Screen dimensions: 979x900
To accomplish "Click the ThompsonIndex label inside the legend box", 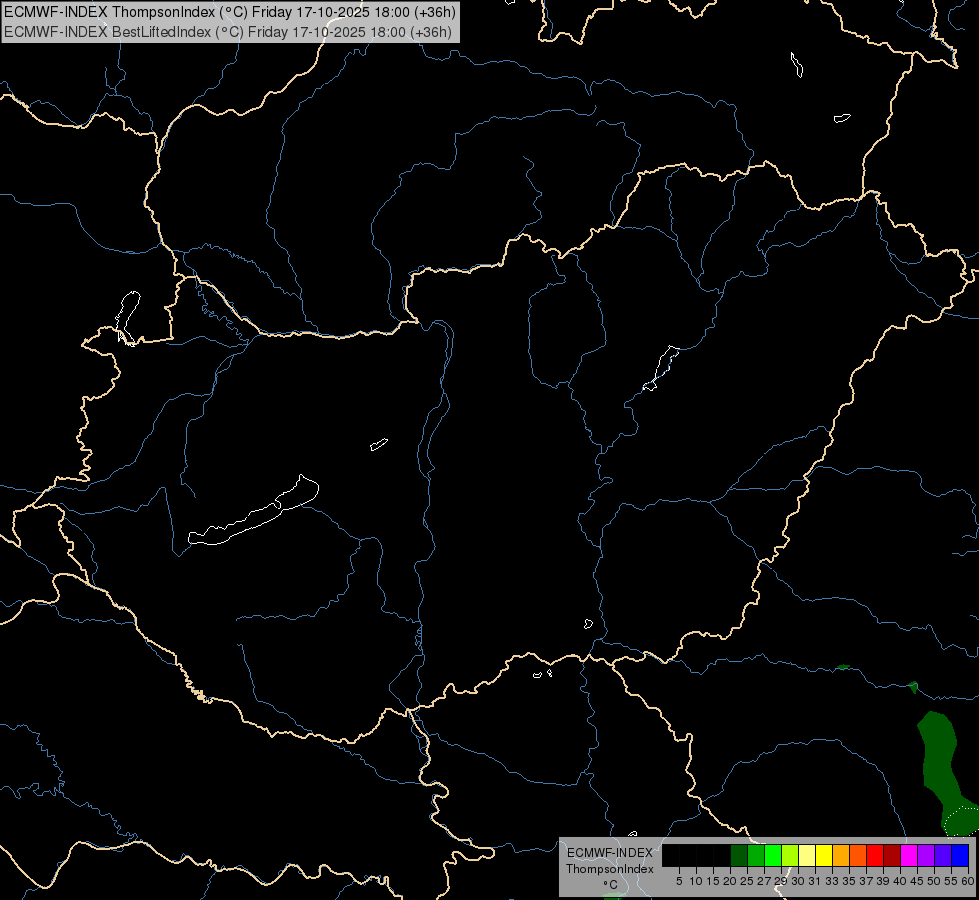I will 610,869.
